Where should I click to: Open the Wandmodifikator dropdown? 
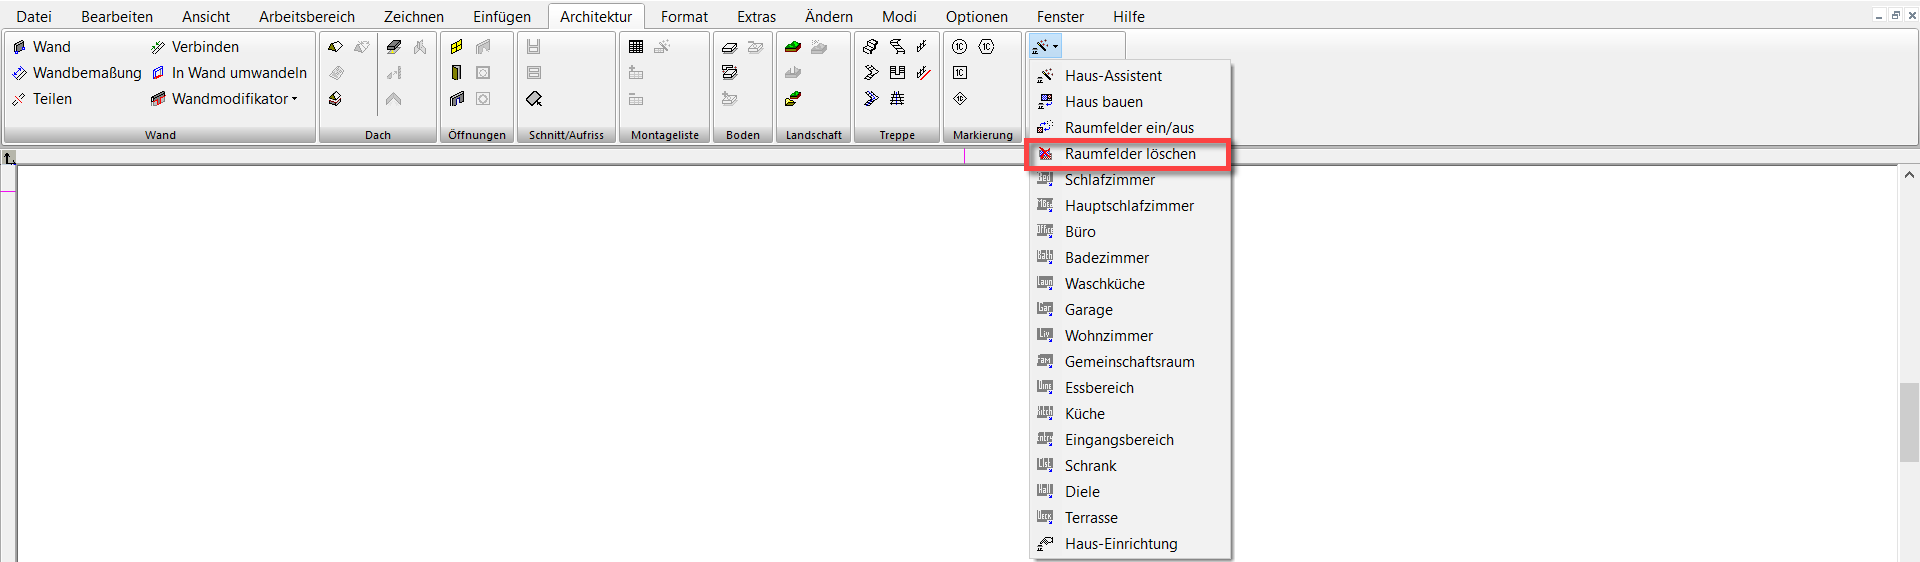[225, 99]
